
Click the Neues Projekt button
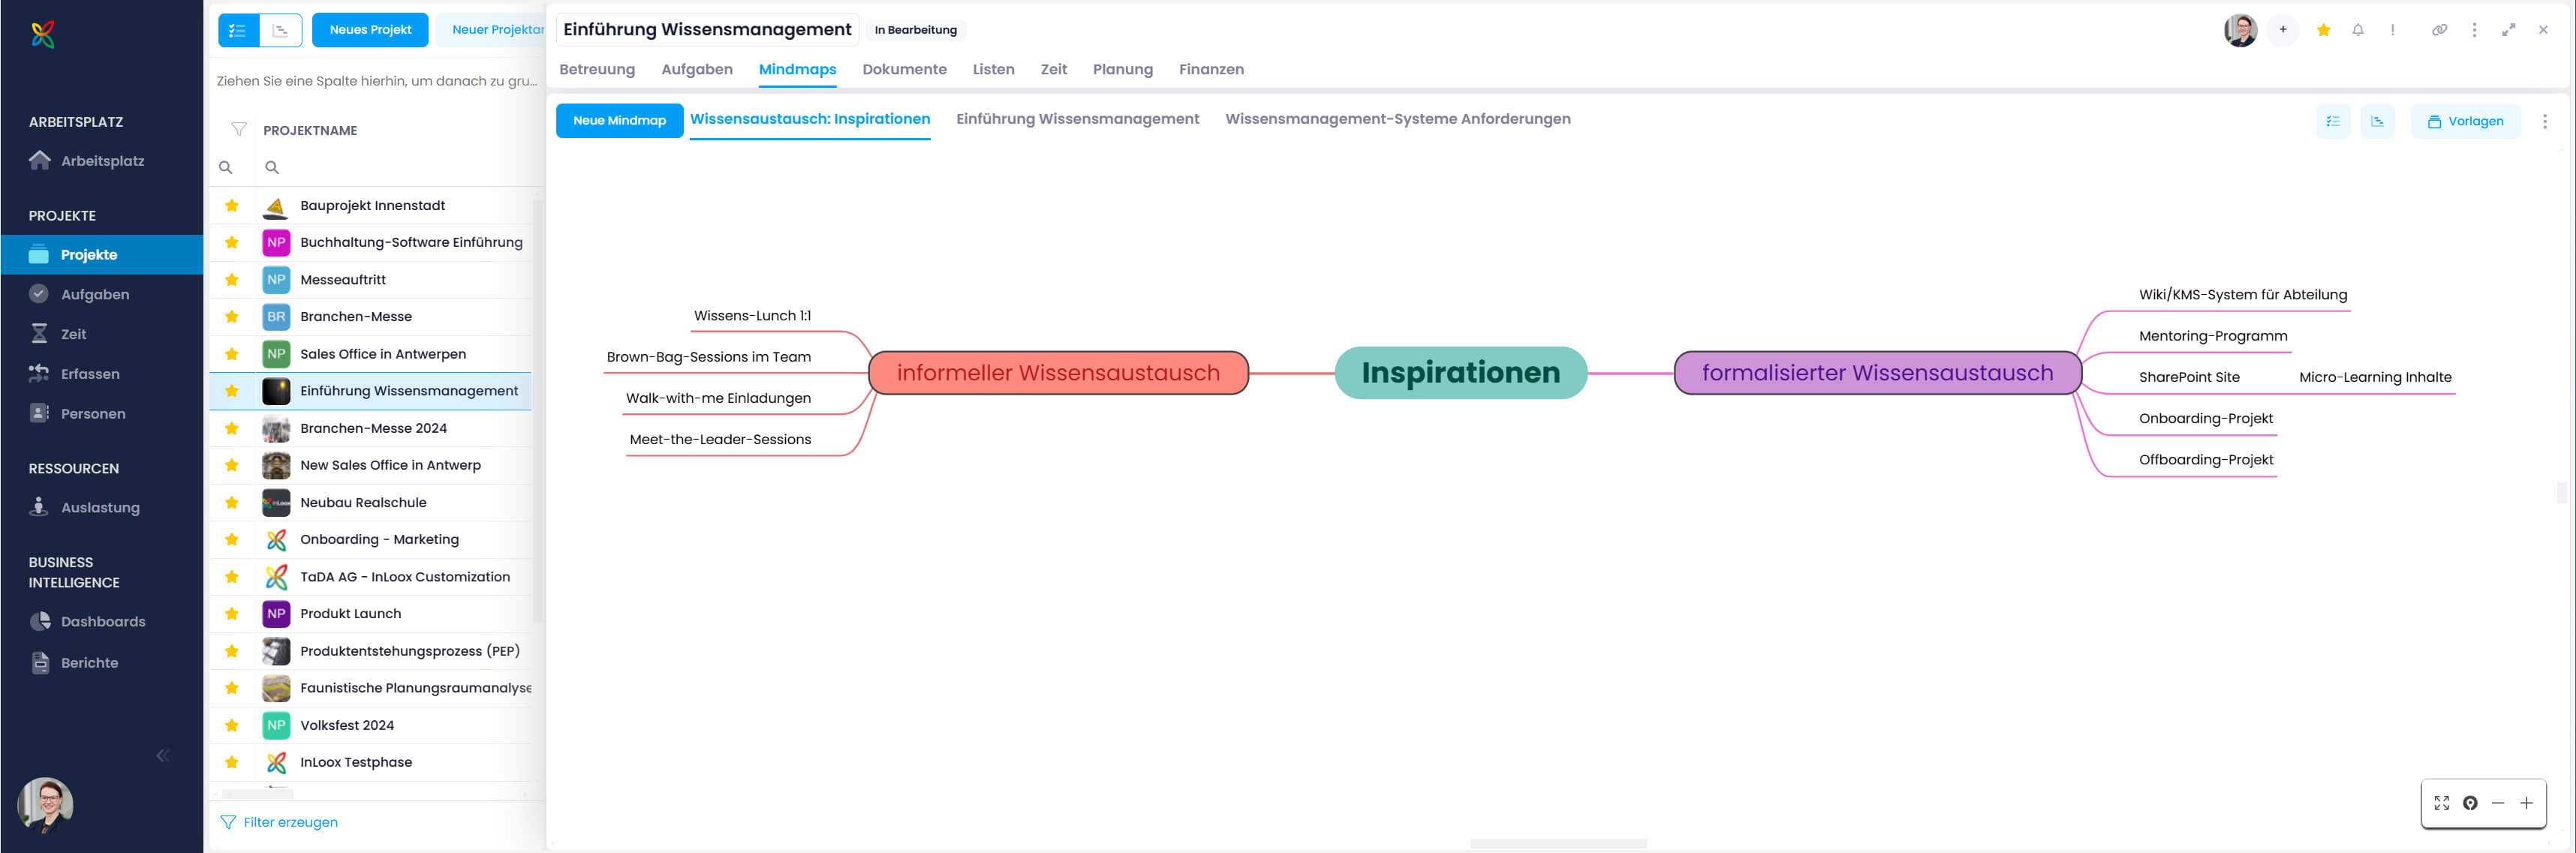click(x=370, y=30)
